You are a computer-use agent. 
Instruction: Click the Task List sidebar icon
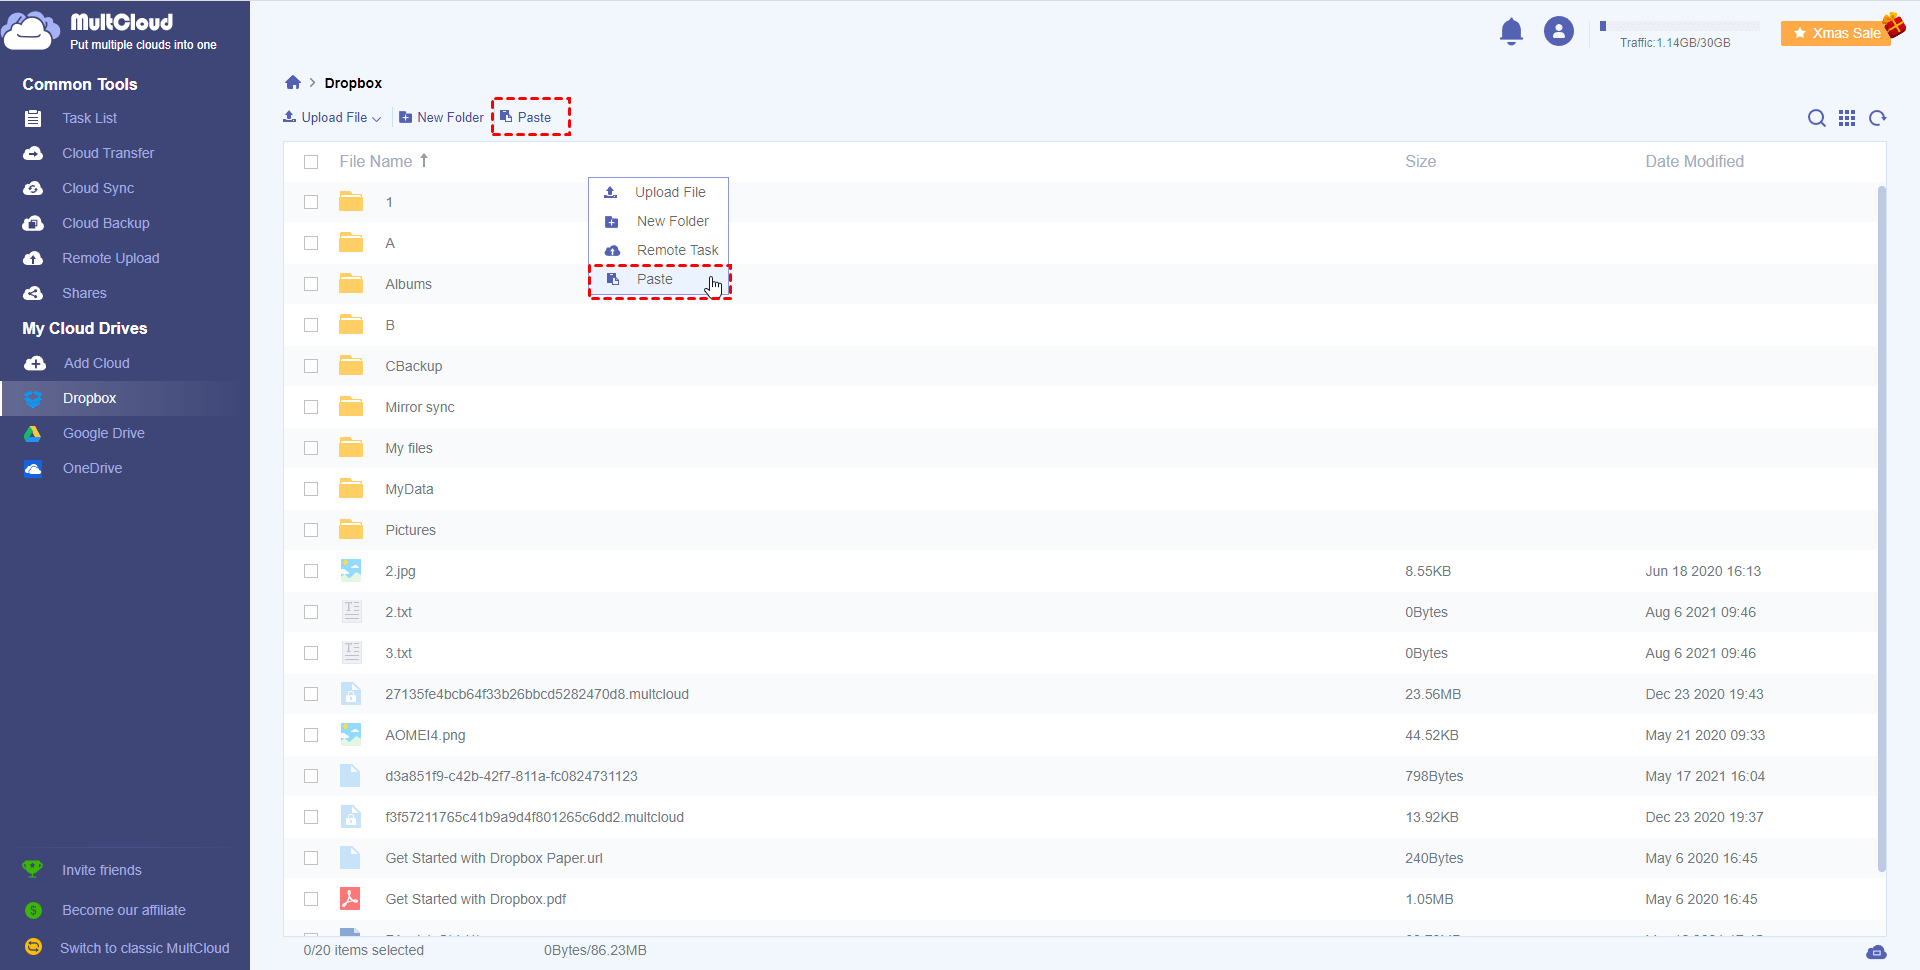(x=33, y=118)
